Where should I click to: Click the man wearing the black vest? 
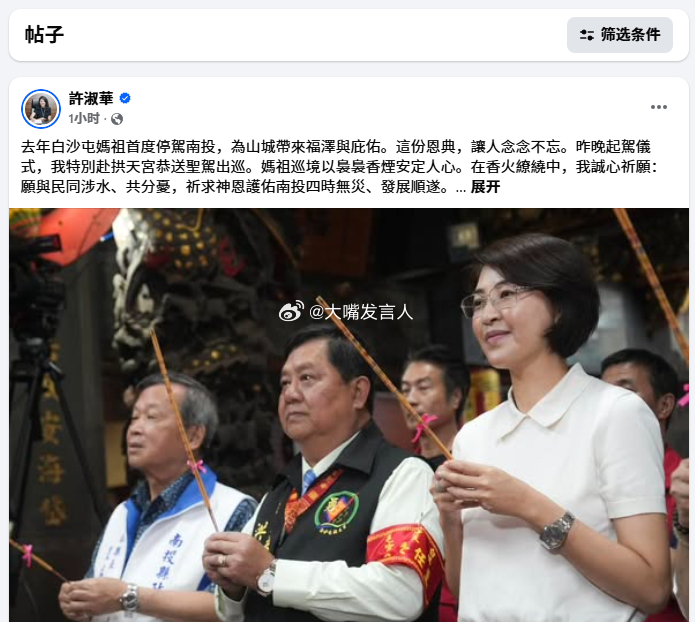(x=324, y=477)
